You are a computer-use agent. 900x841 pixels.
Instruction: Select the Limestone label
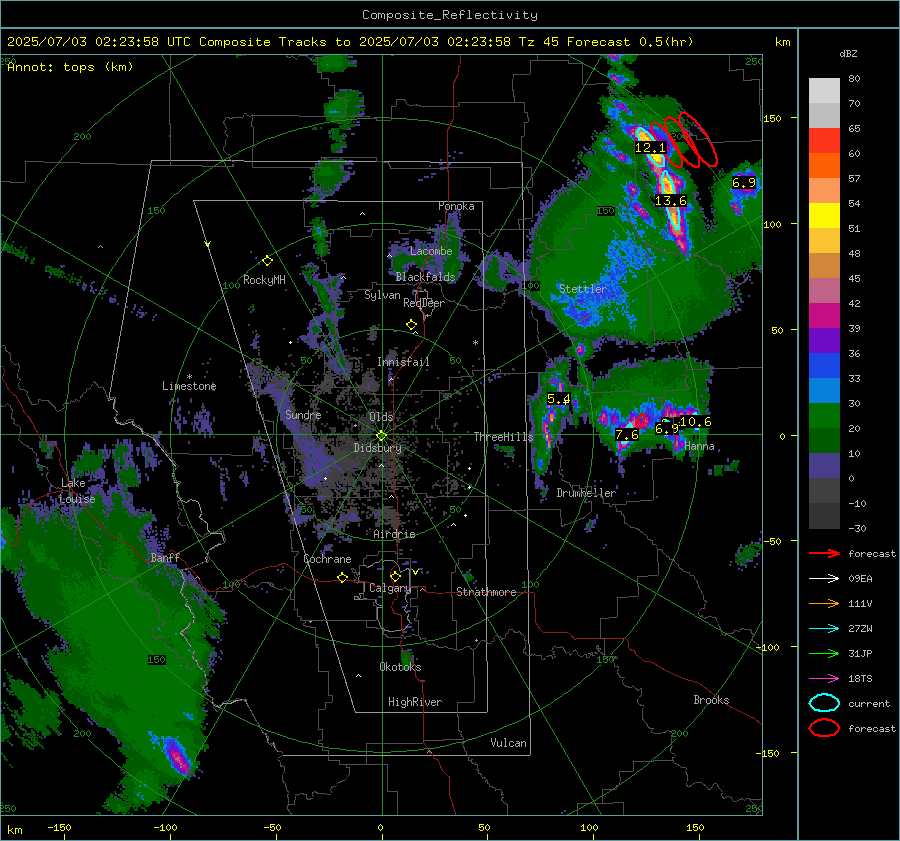pyautogui.click(x=189, y=386)
